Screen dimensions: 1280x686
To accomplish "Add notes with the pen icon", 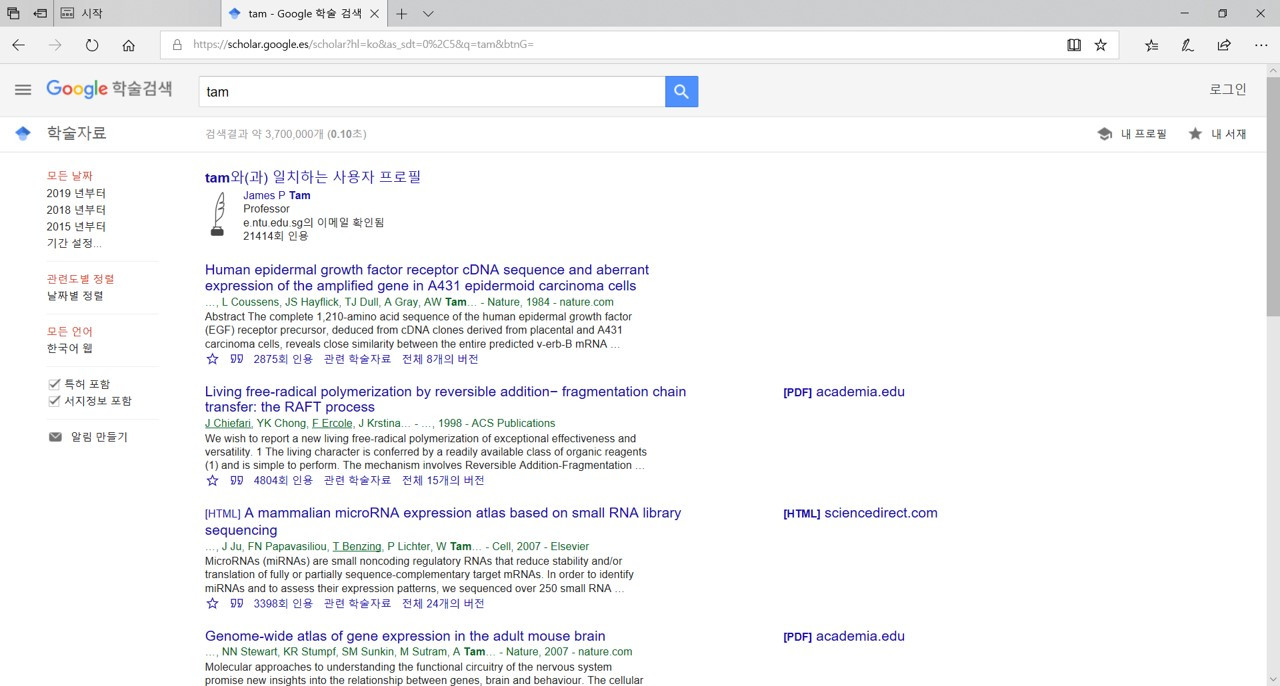I will pyautogui.click(x=1187, y=45).
